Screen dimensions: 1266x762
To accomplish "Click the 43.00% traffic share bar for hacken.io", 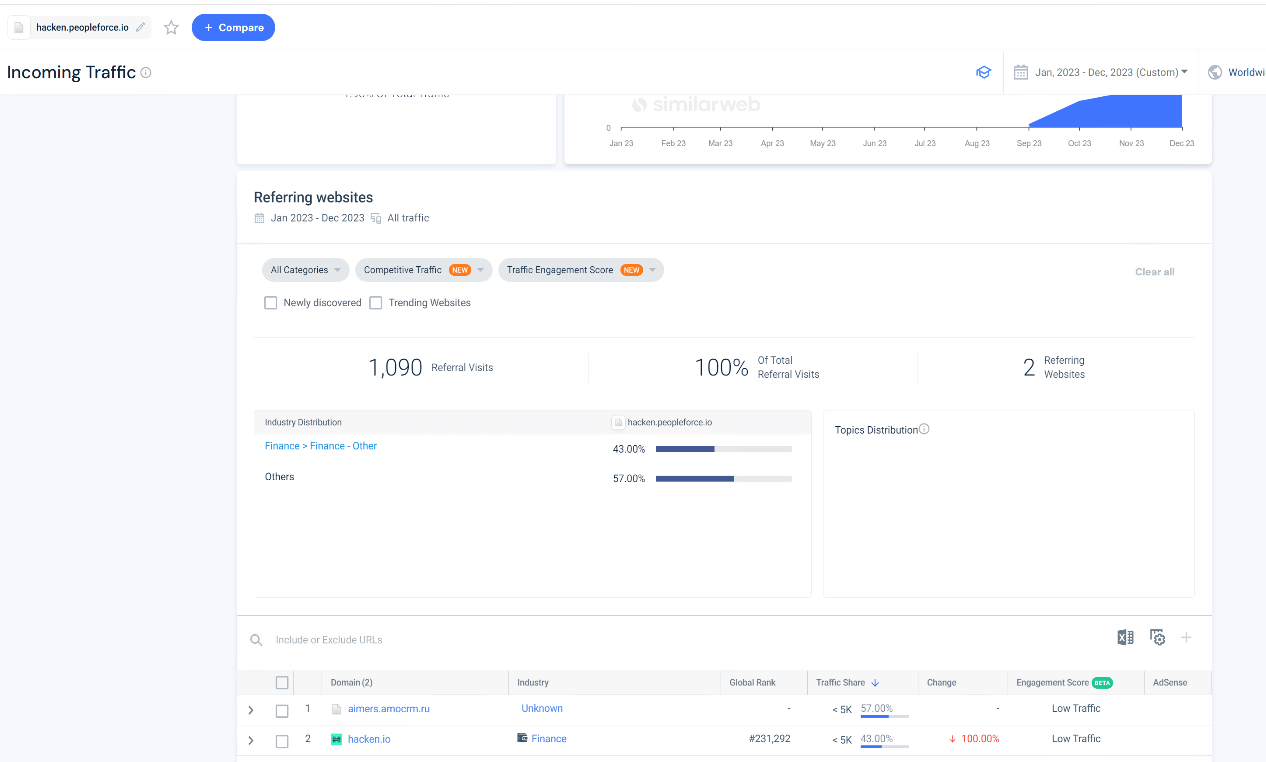I will coord(884,746).
